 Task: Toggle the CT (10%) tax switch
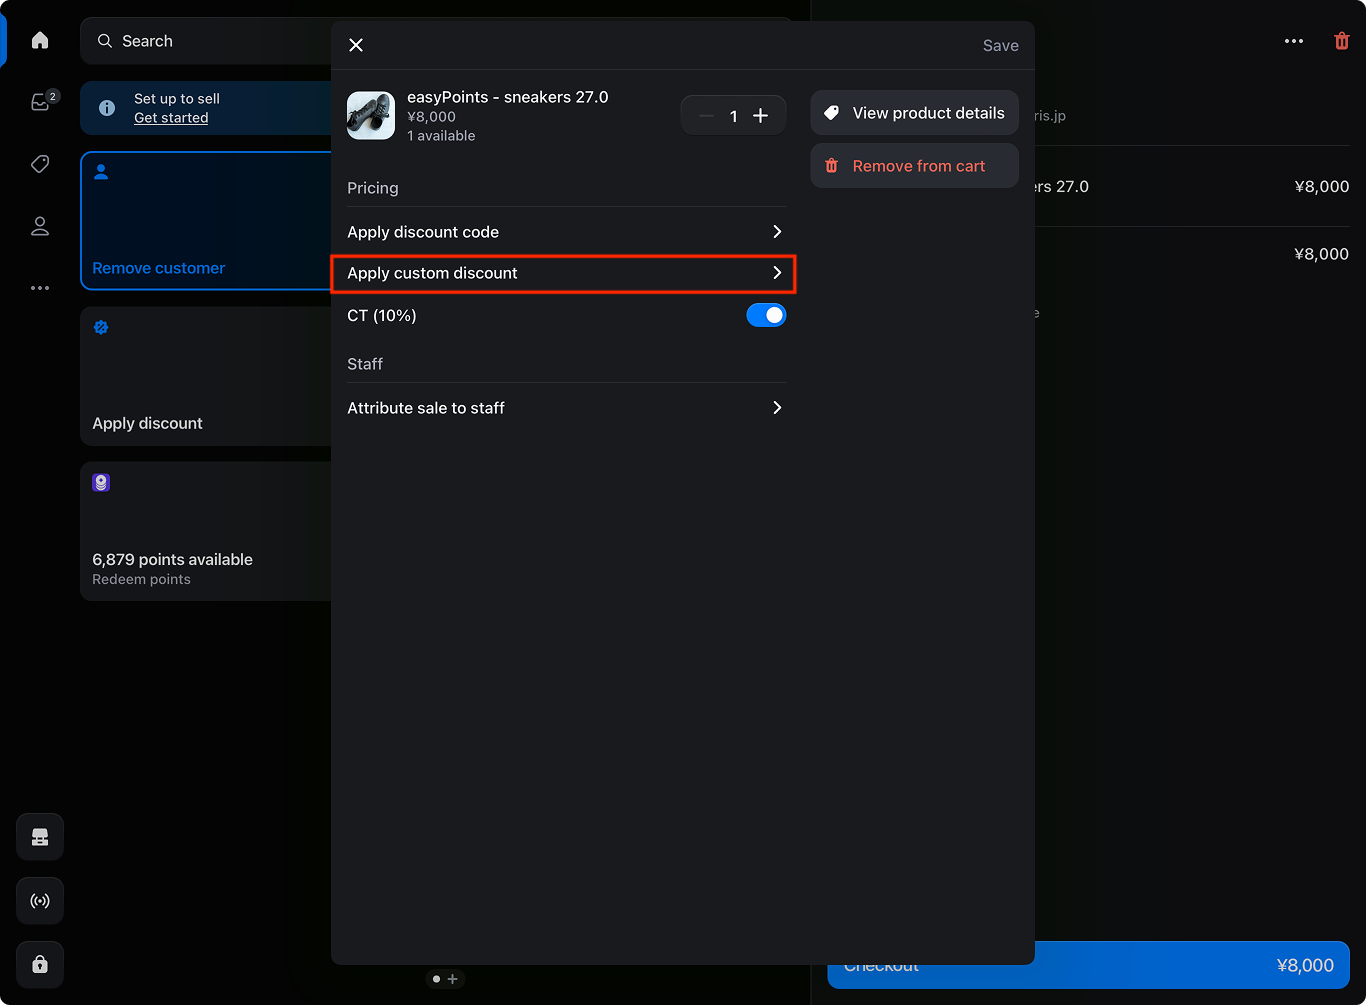coord(766,316)
